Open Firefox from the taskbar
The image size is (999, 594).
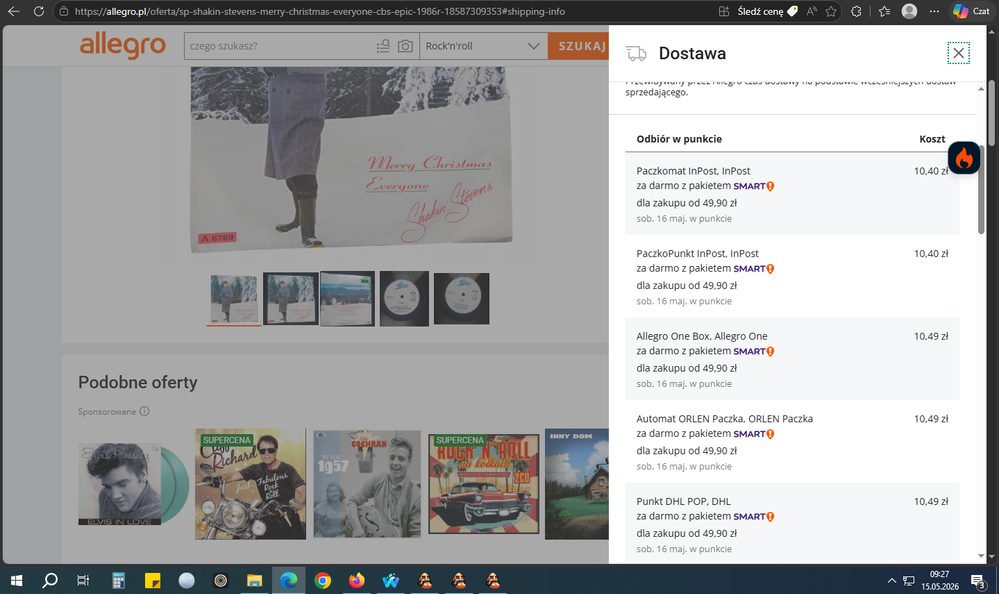click(357, 580)
